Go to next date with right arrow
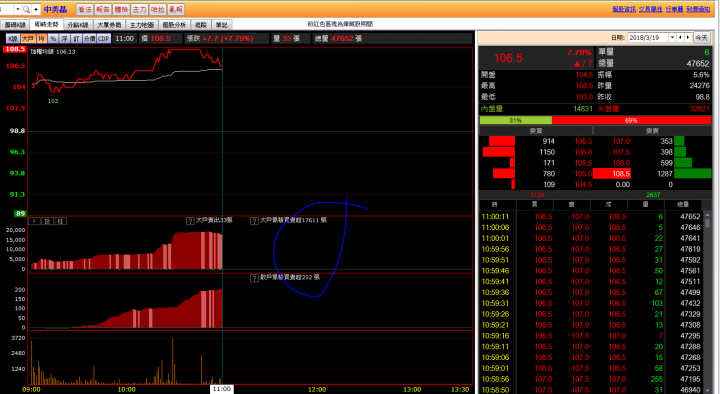Image resolution: width=720 pixels, height=394 pixels. tap(688, 38)
